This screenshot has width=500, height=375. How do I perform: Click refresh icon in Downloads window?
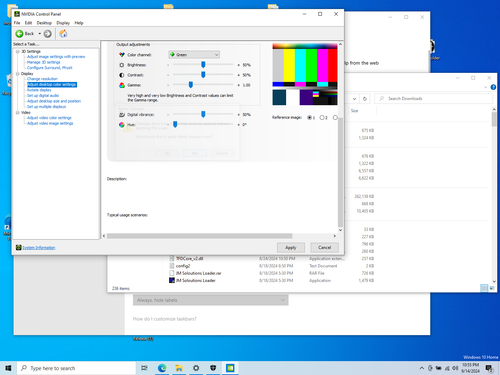pyautogui.click(x=365, y=99)
